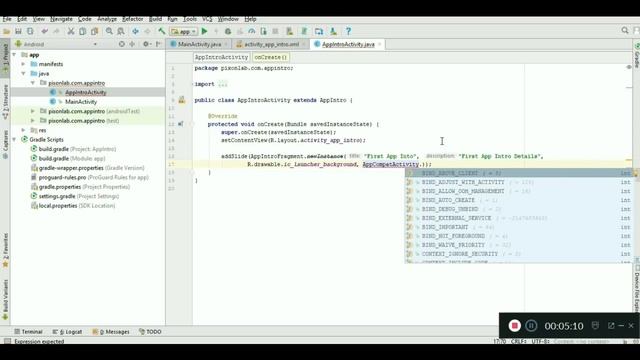Image resolution: width=640 pixels, height=360 pixels.
Task: Click the Cut scissors icon
Action: pyautogui.click(x=71, y=31)
